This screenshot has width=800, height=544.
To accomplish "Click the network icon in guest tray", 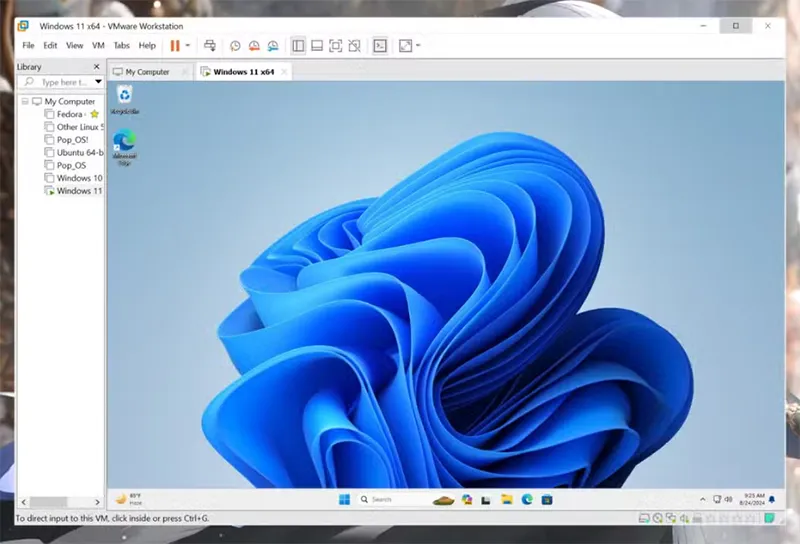I will 717,499.
